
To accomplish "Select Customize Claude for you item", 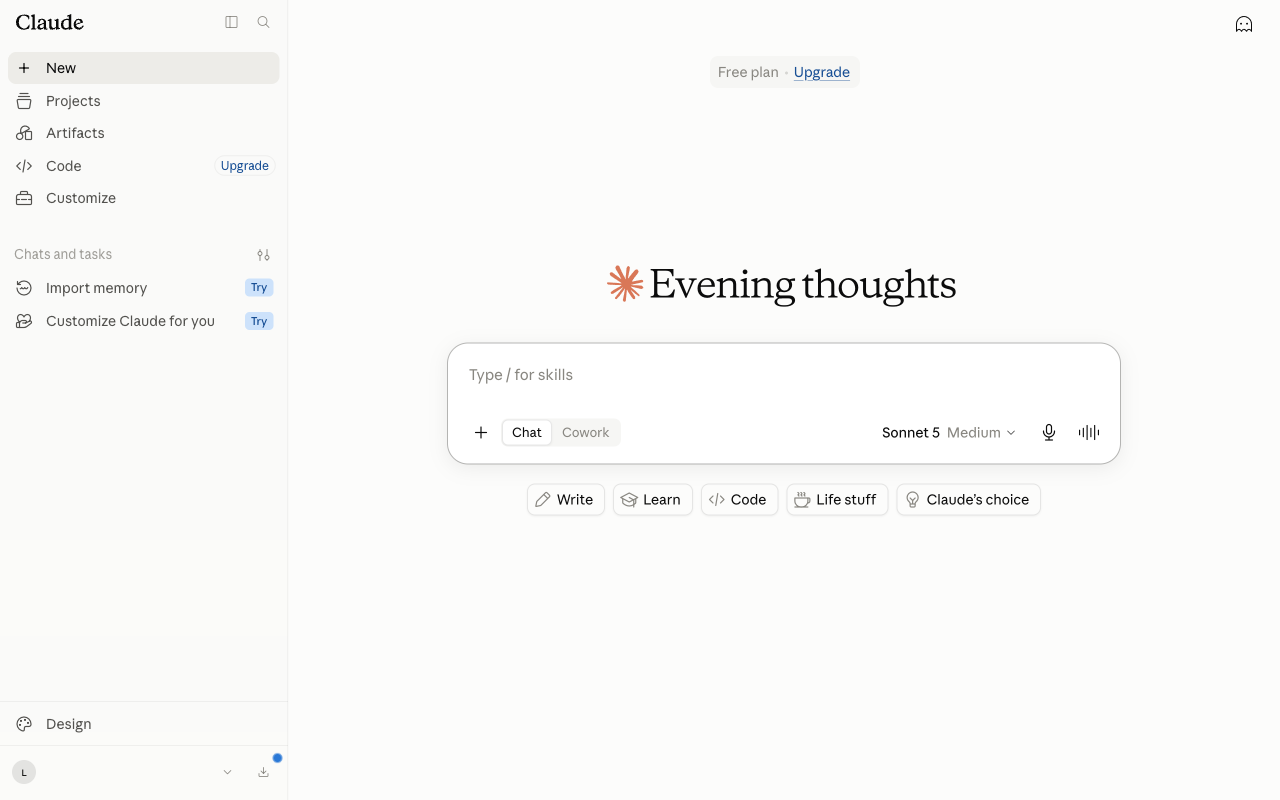I will tap(144, 321).
